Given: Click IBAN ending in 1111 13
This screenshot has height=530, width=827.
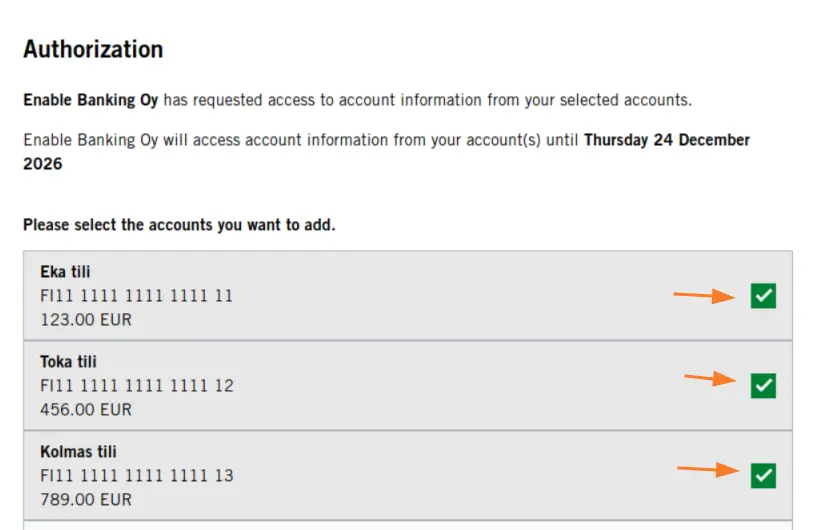Looking at the screenshot, I should 137,476.
